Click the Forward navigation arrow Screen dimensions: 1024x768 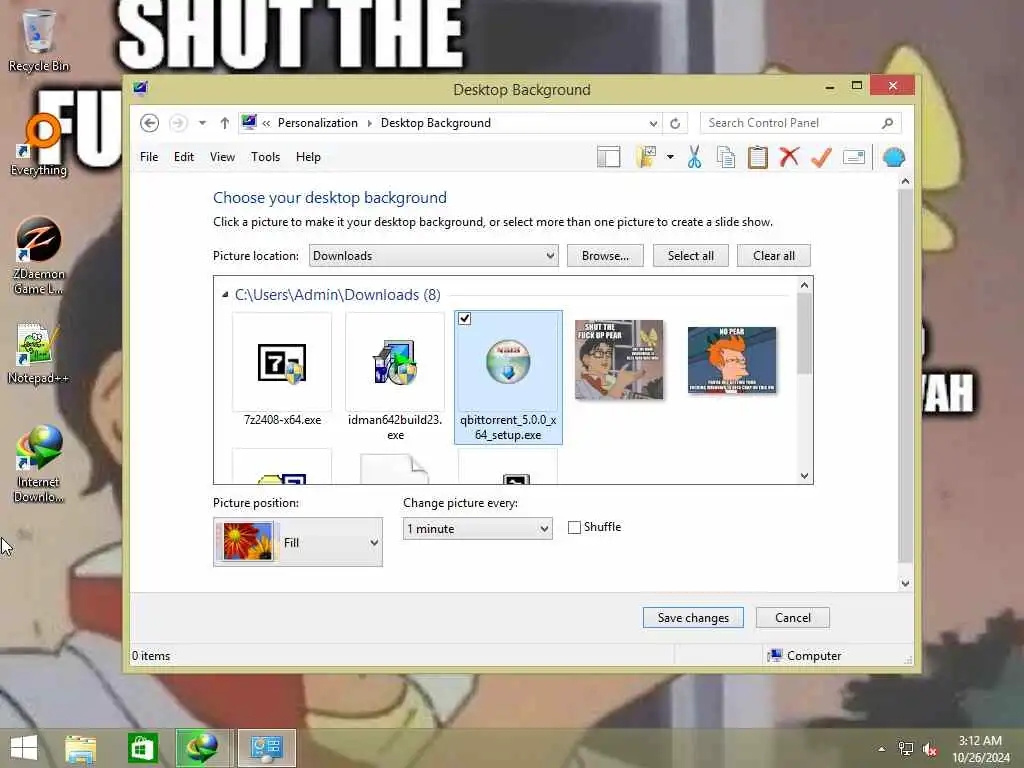(178, 123)
